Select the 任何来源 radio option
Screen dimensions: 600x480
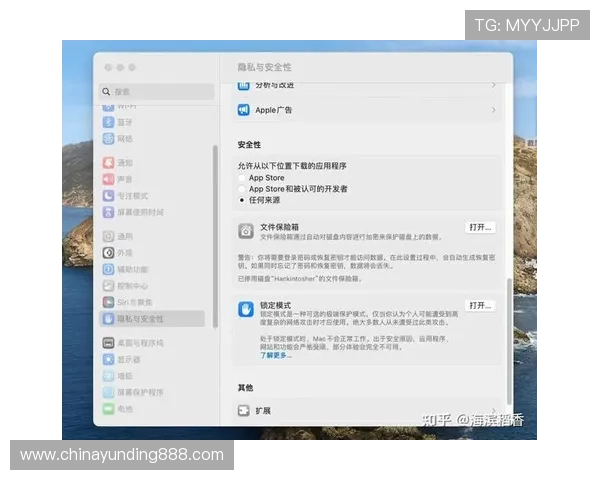tap(242, 200)
